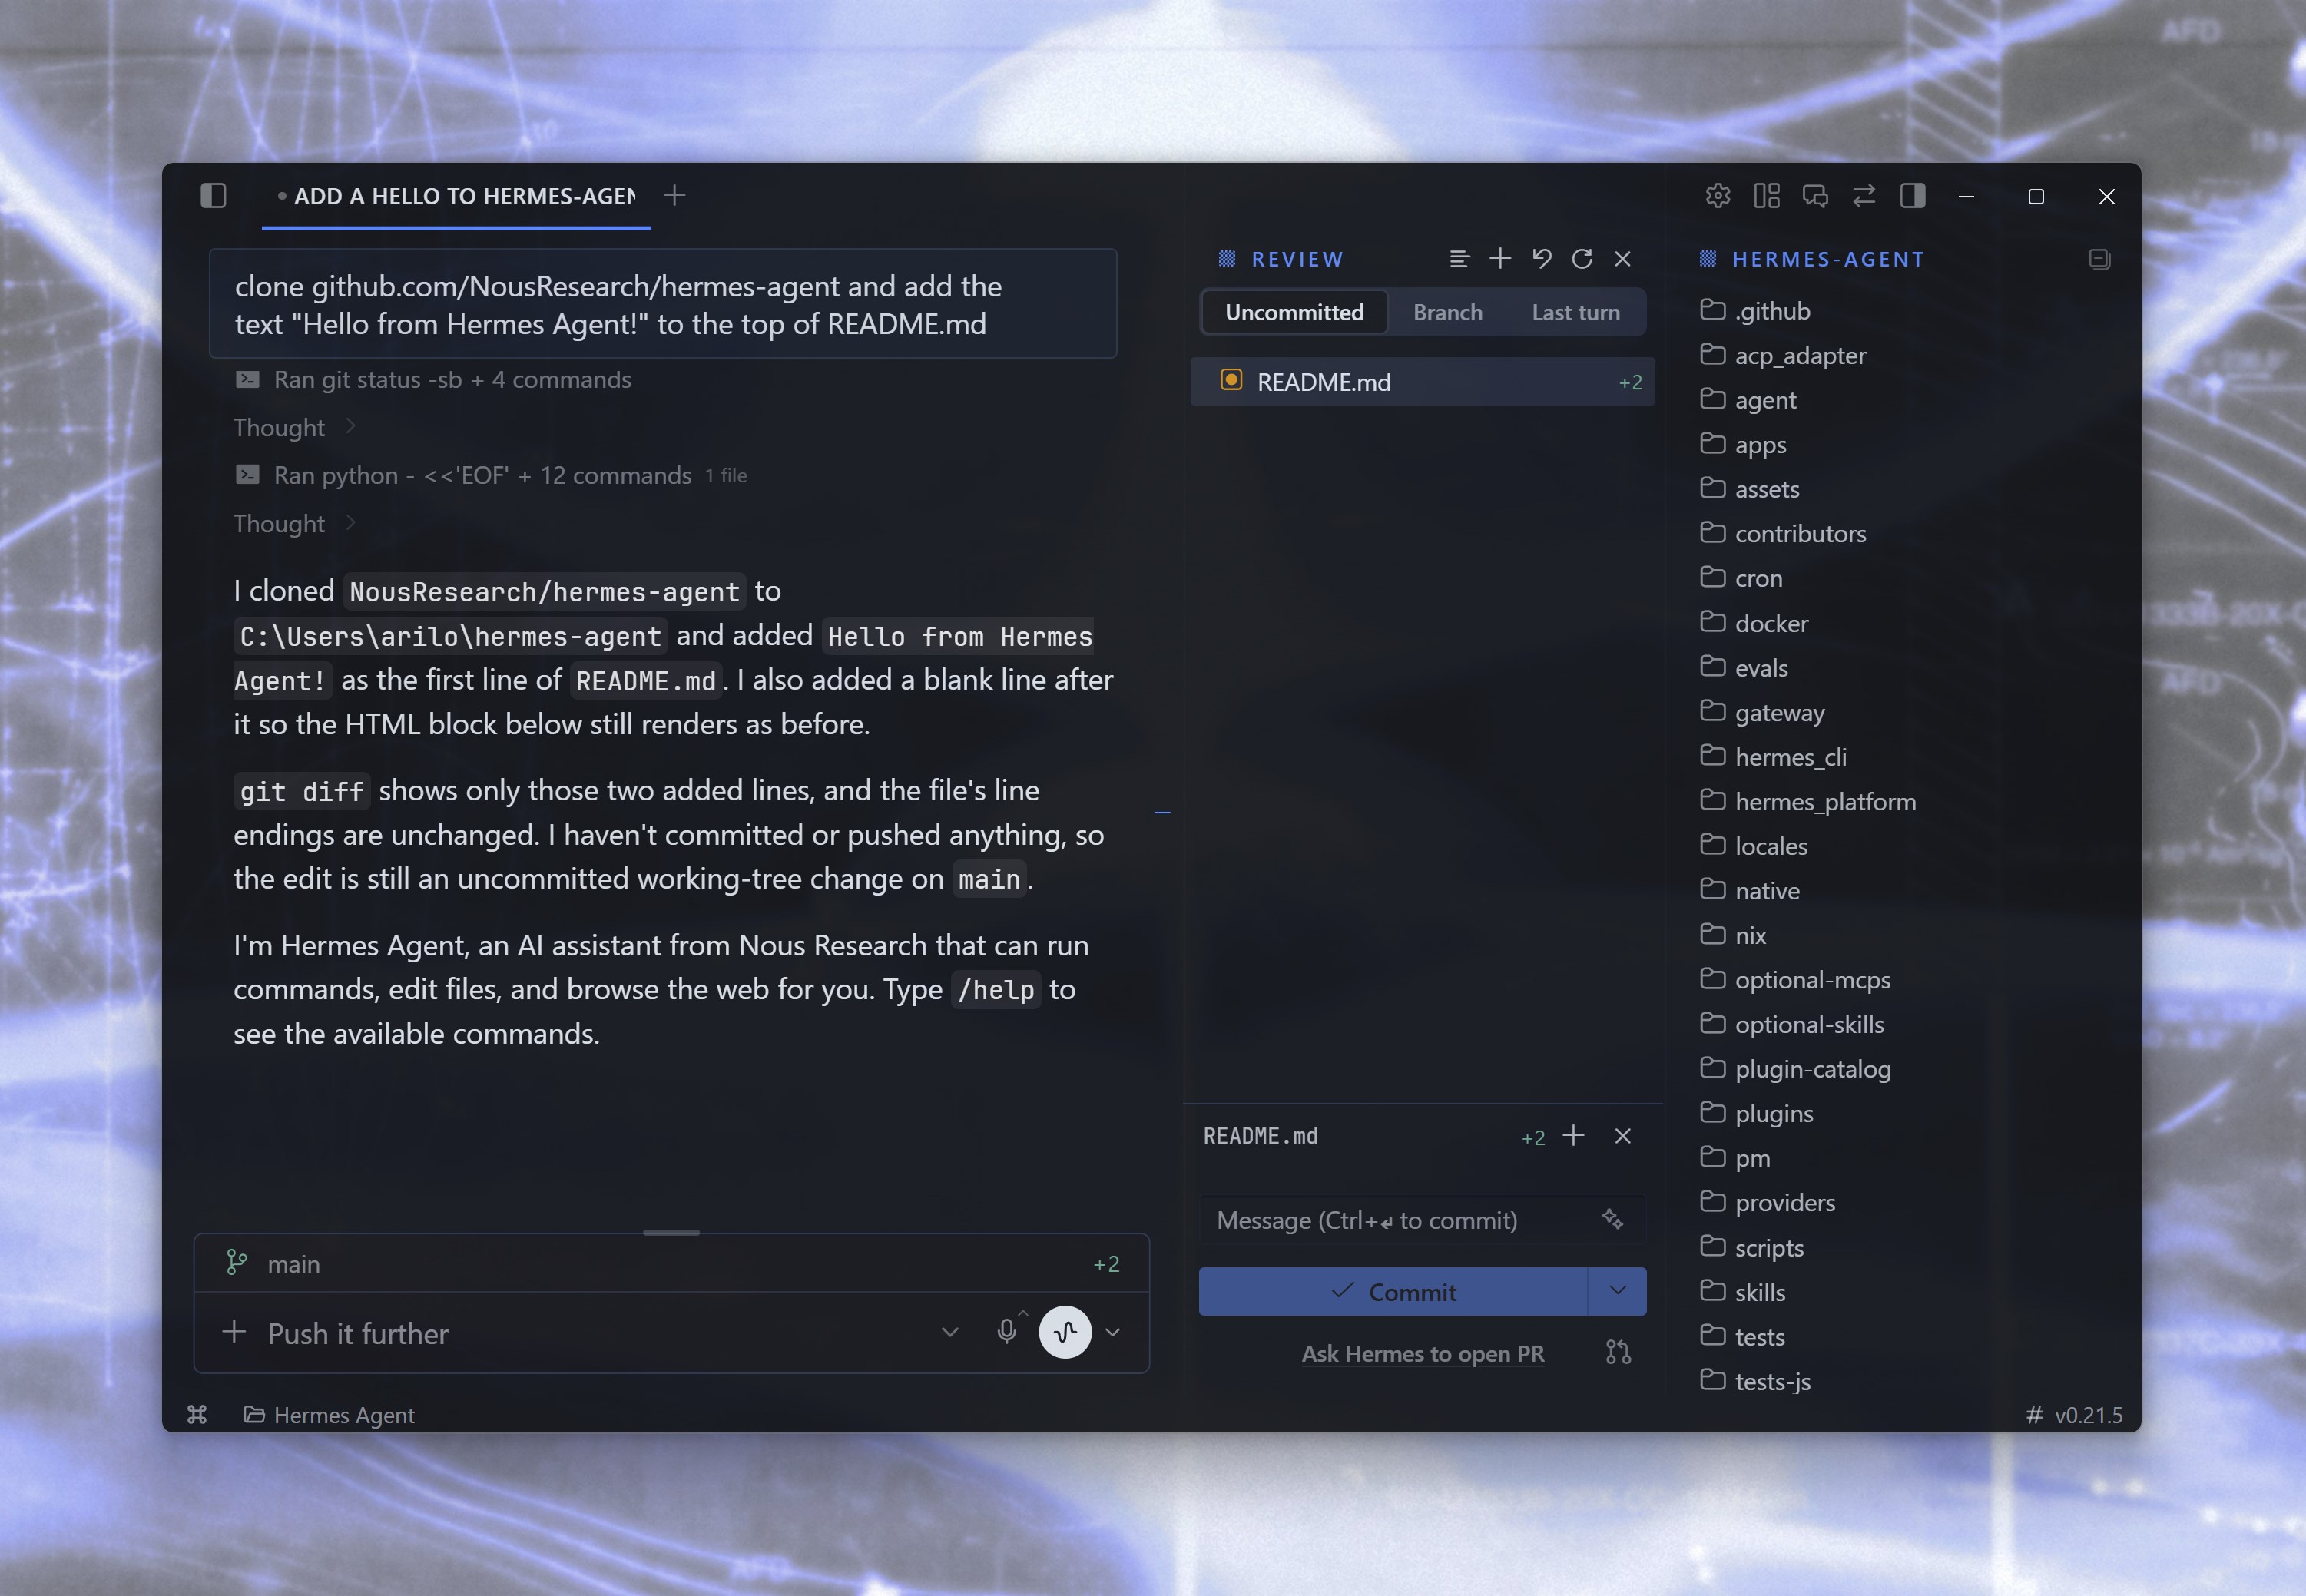Open the chat bubbles icon in title bar

click(x=1815, y=196)
